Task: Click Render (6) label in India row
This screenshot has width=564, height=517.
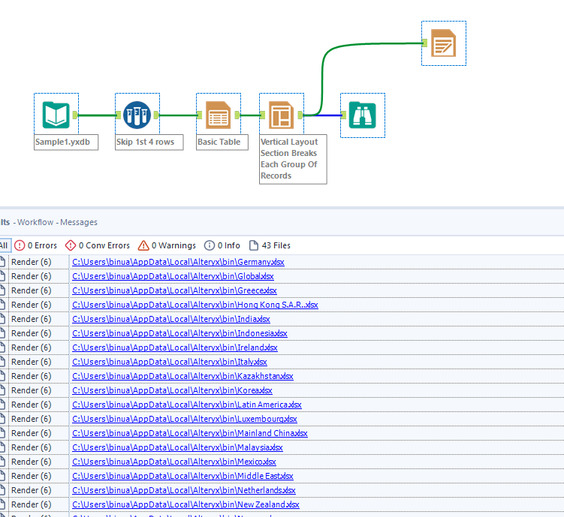Action: pyautogui.click(x=31, y=319)
